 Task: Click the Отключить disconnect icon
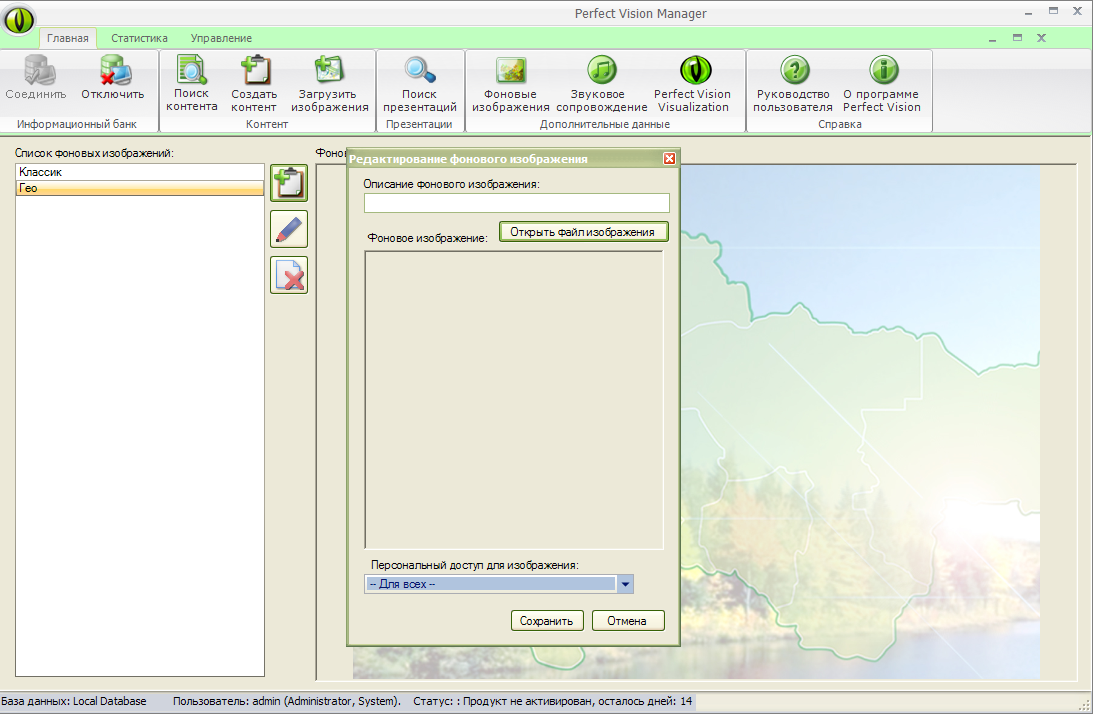pyautogui.click(x=114, y=70)
